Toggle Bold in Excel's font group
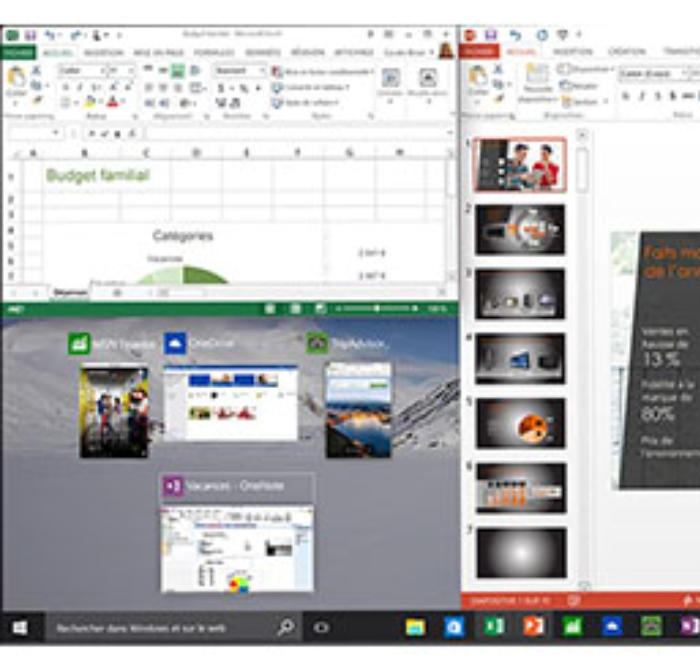 coord(66,88)
